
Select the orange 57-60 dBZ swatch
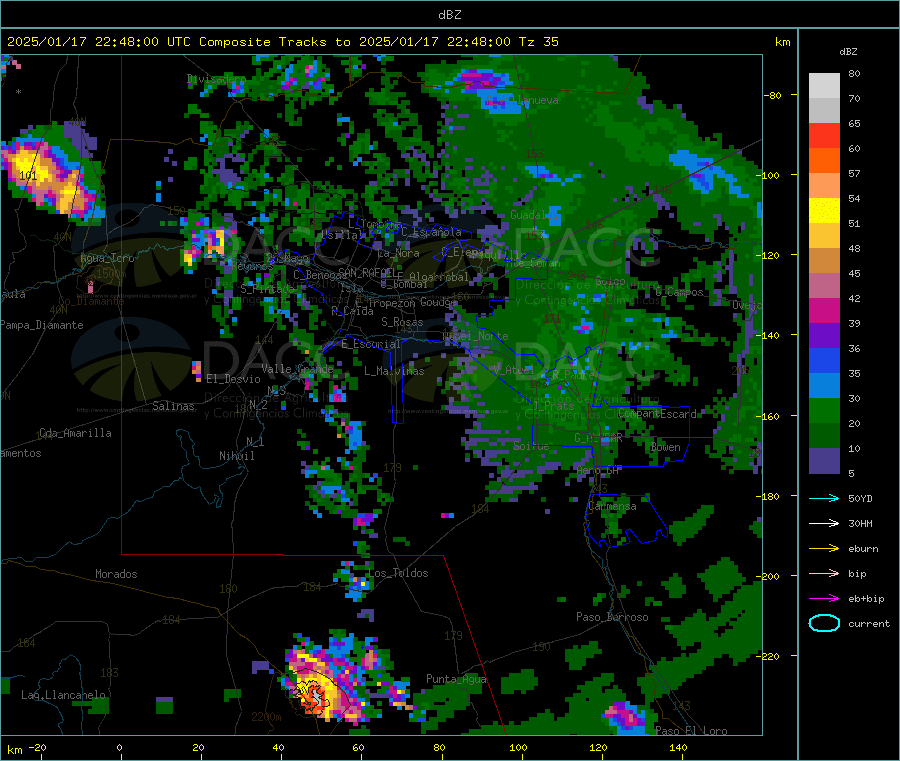tap(824, 161)
